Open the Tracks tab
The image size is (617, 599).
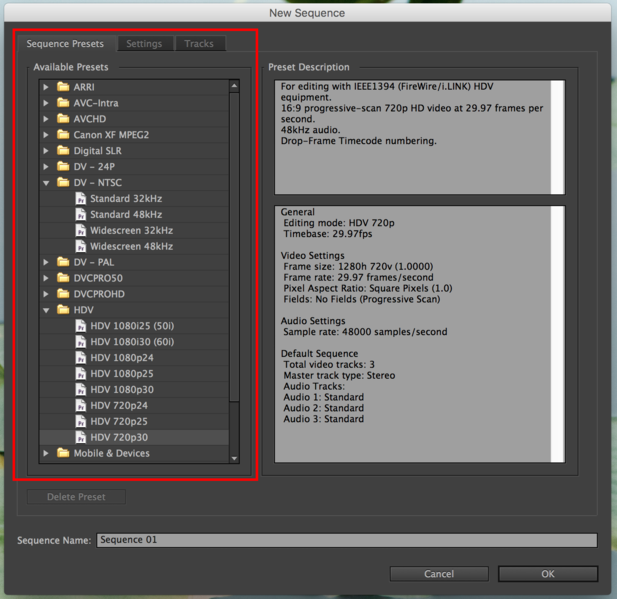coord(199,44)
